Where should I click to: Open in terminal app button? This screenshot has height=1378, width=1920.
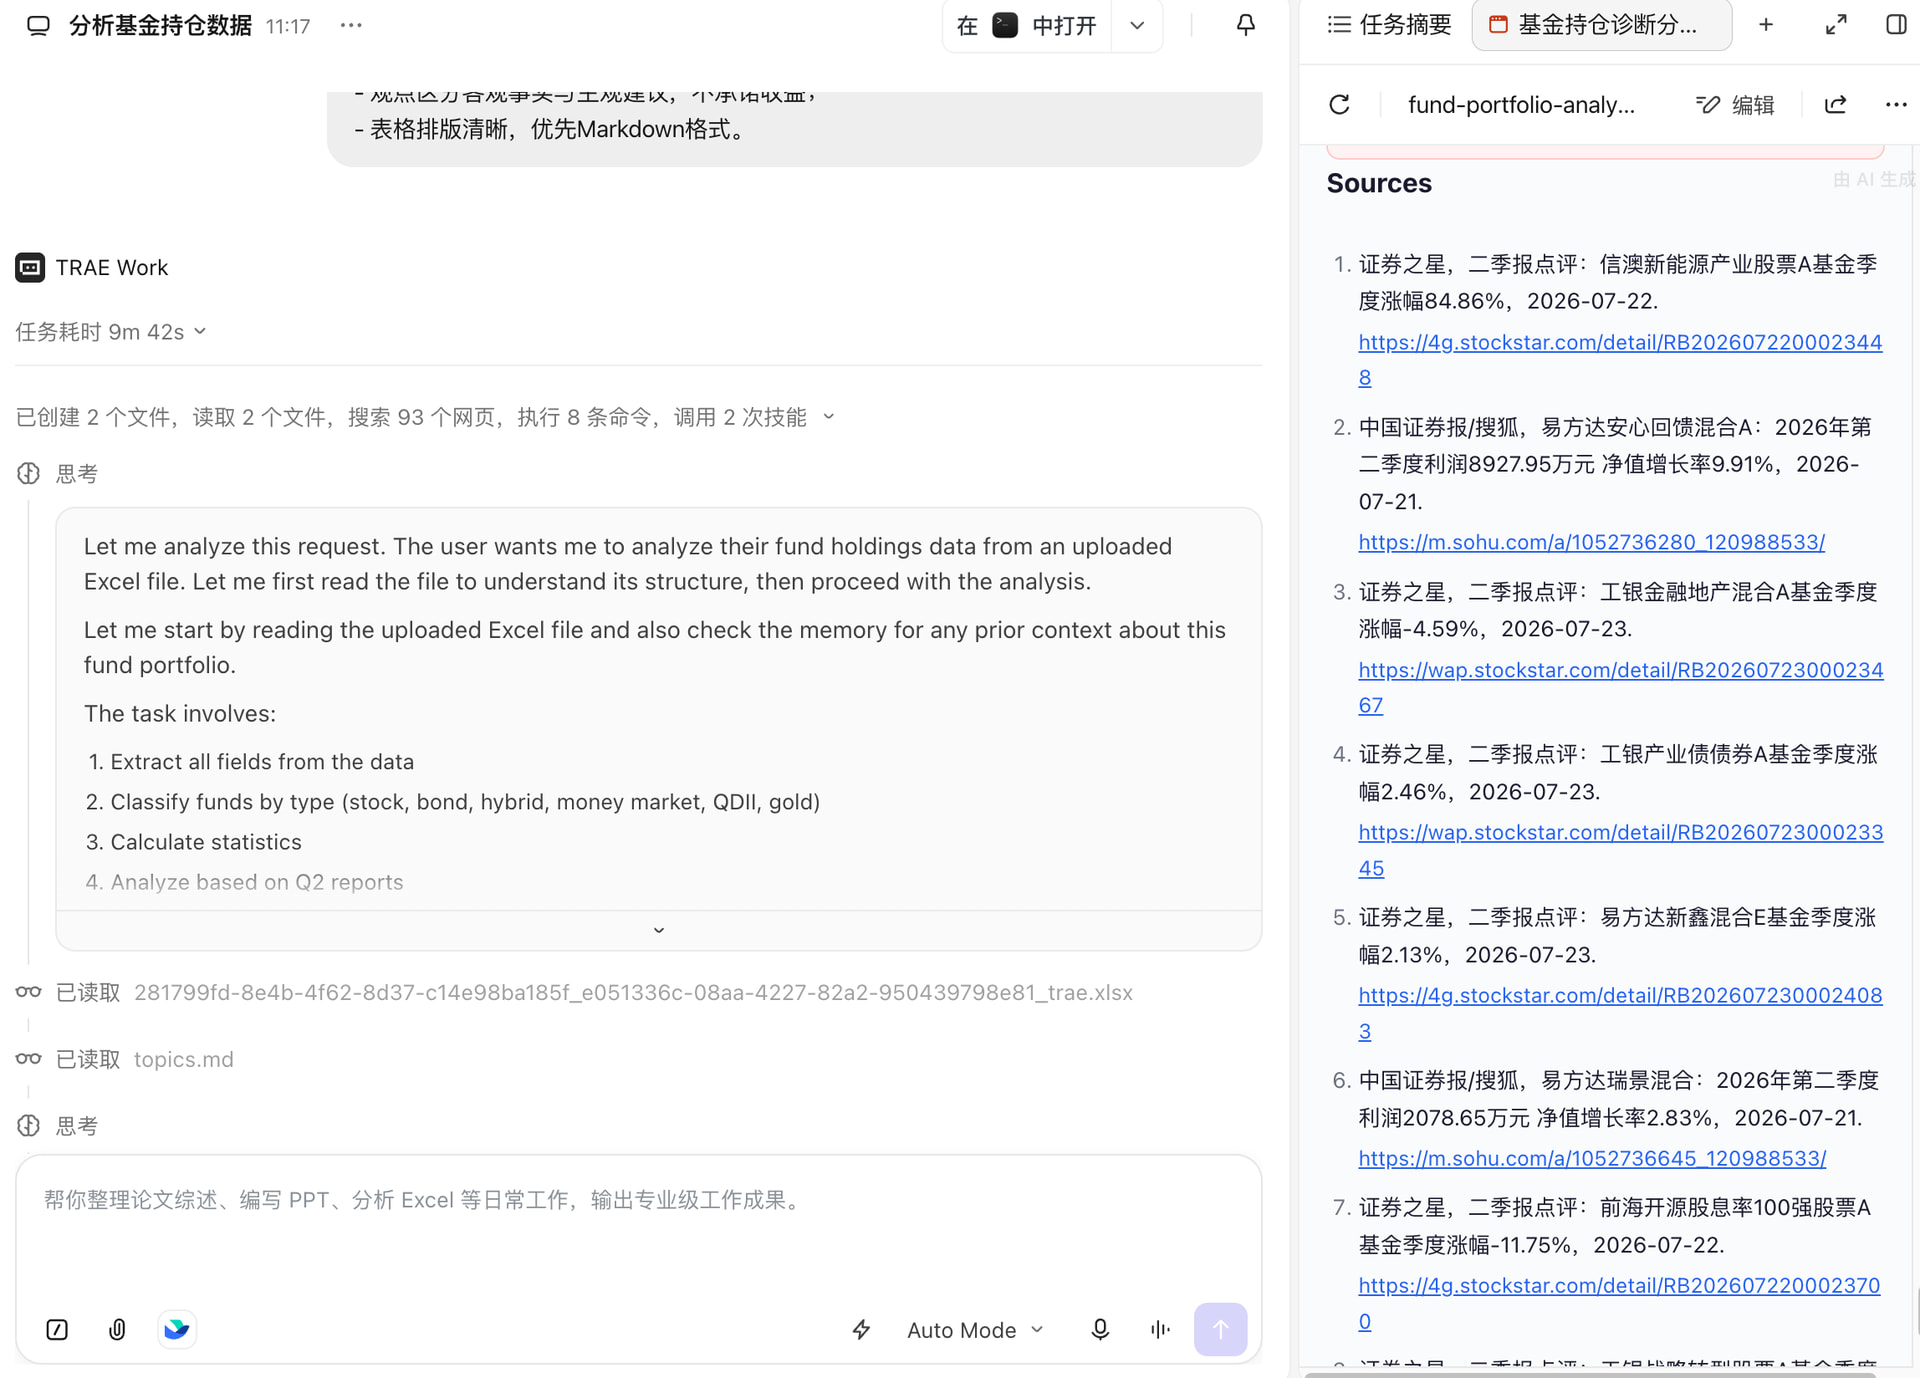click(x=1027, y=26)
